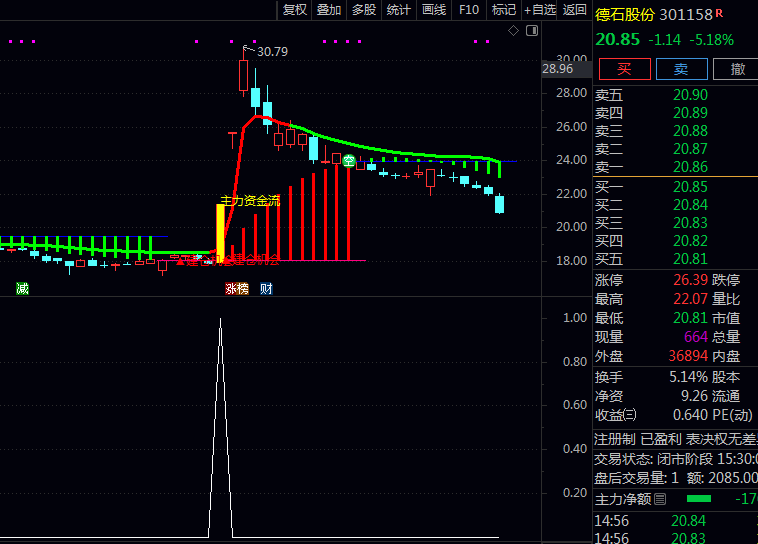Activate the 画线 drawing tool
Viewport: 758px width, 544px height.
(x=433, y=10)
